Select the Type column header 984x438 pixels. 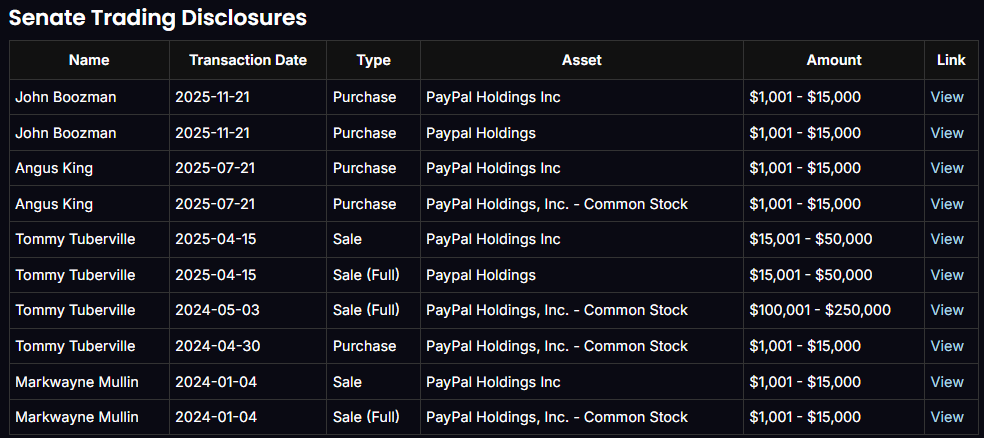click(x=373, y=60)
